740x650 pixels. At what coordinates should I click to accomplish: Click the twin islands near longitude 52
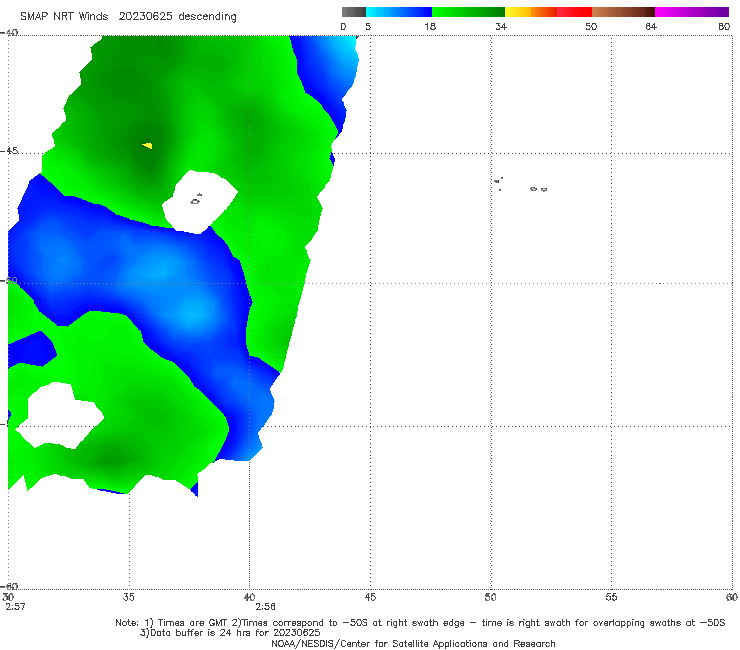coord(538,189)
